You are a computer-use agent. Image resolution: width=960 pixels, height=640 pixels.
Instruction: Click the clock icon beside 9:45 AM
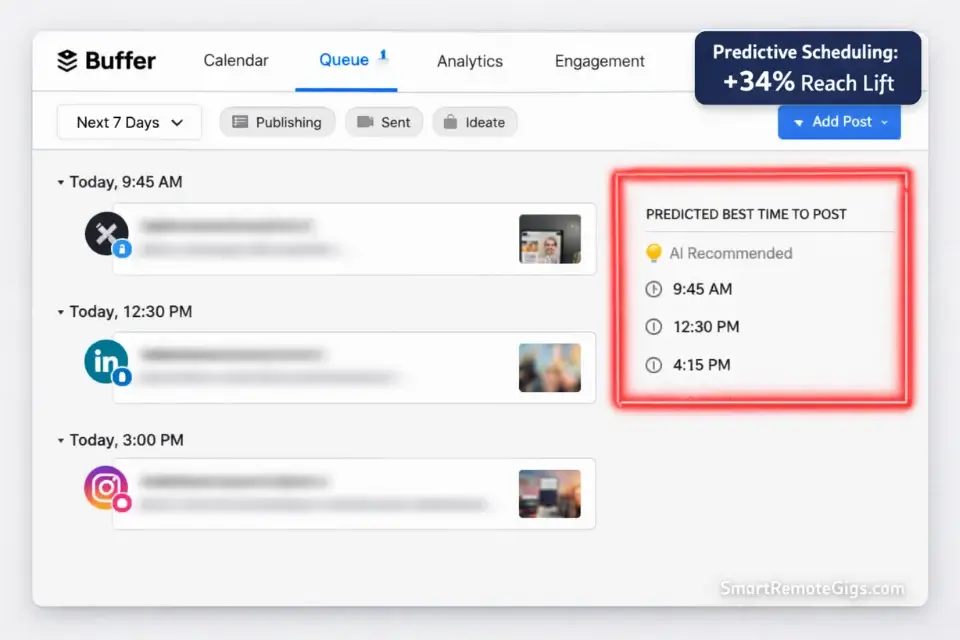pyautogui.click(x=655, y=289)
